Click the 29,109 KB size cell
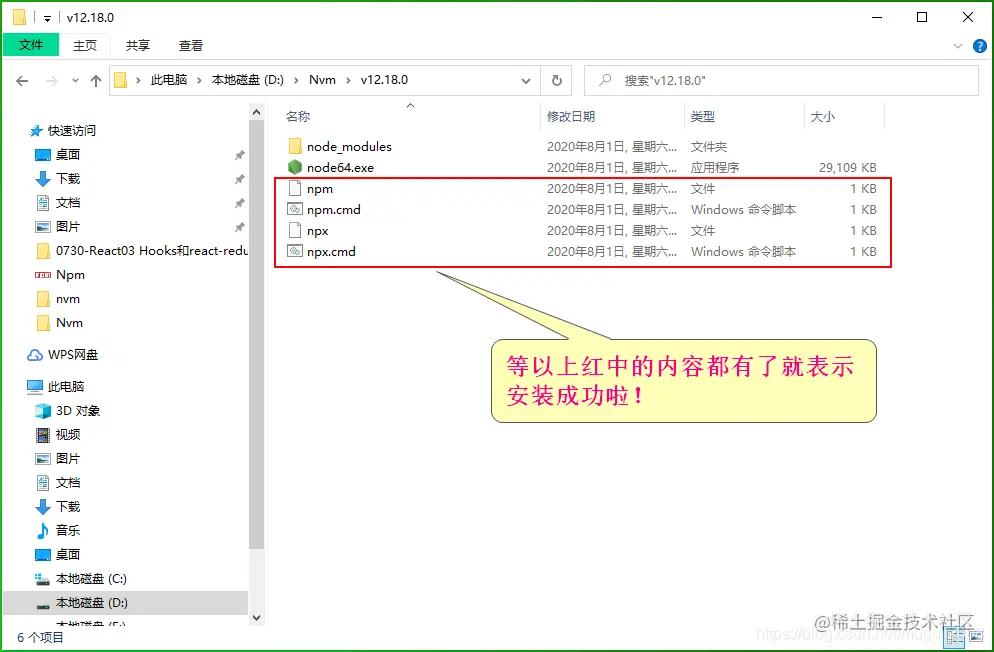The height and width of the screenshot is (652, 994). [x=848, y=168]
